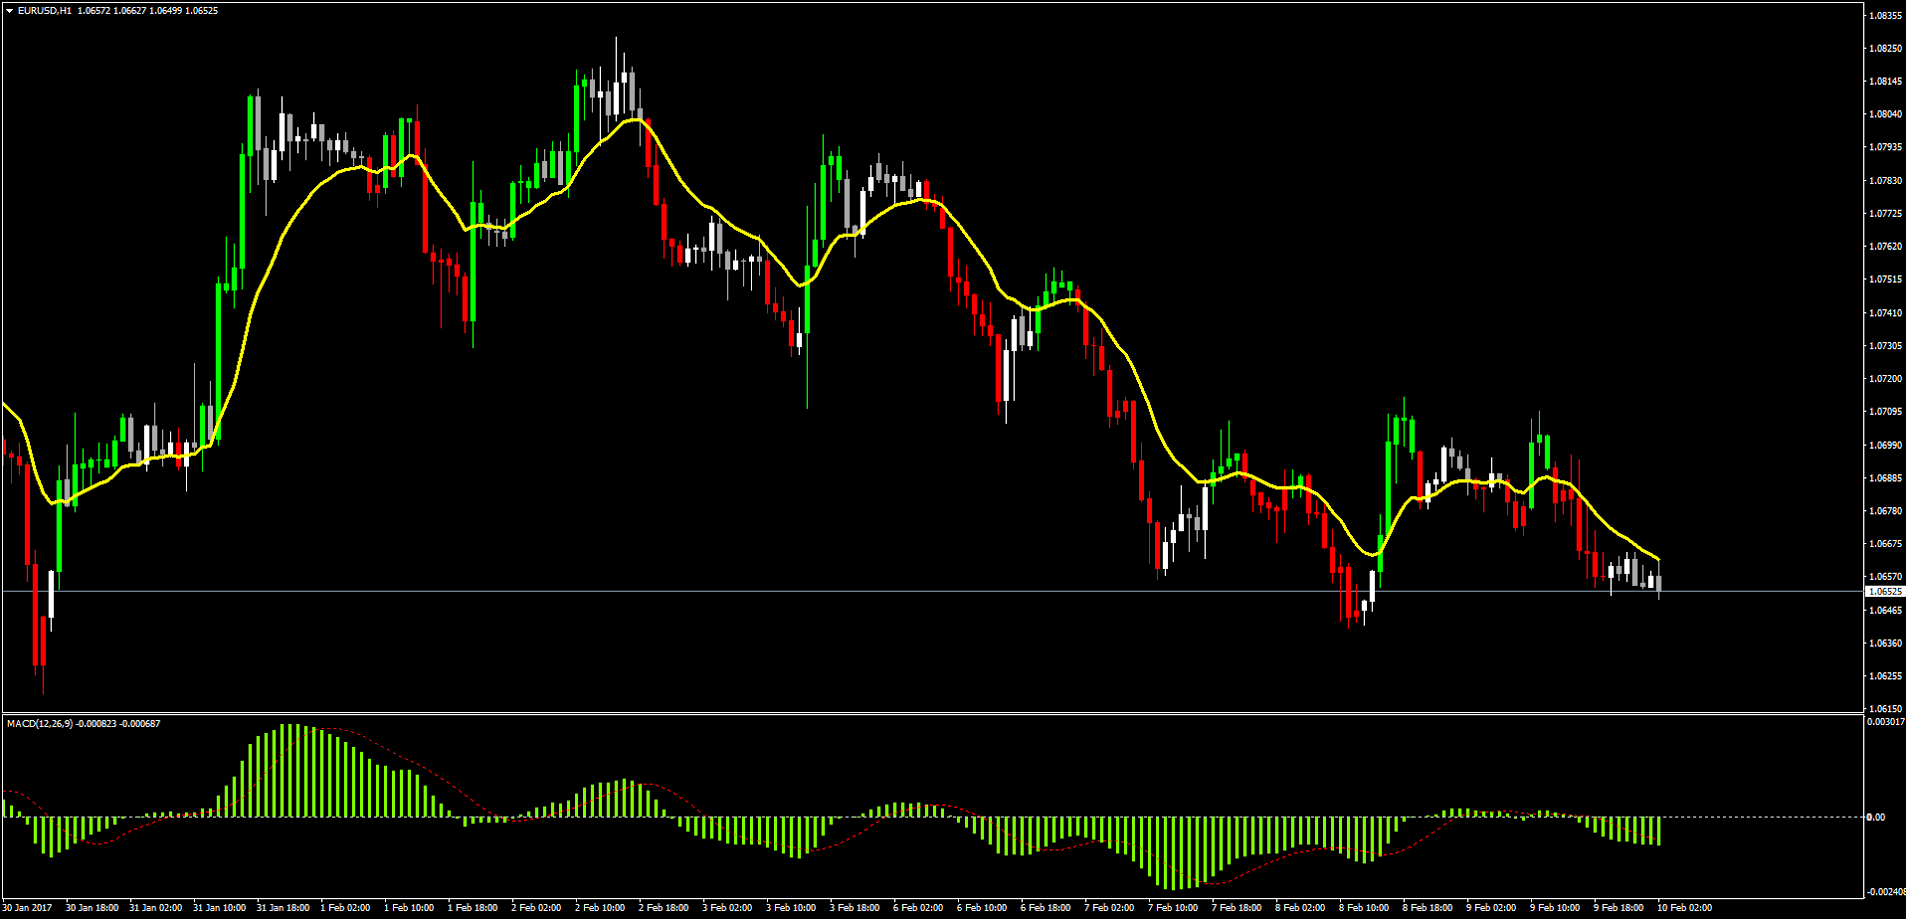This screenshot has height=919, width=1906.
Task: Click the 1.06360 price axis label
Action: click(x=1885, y=643)
